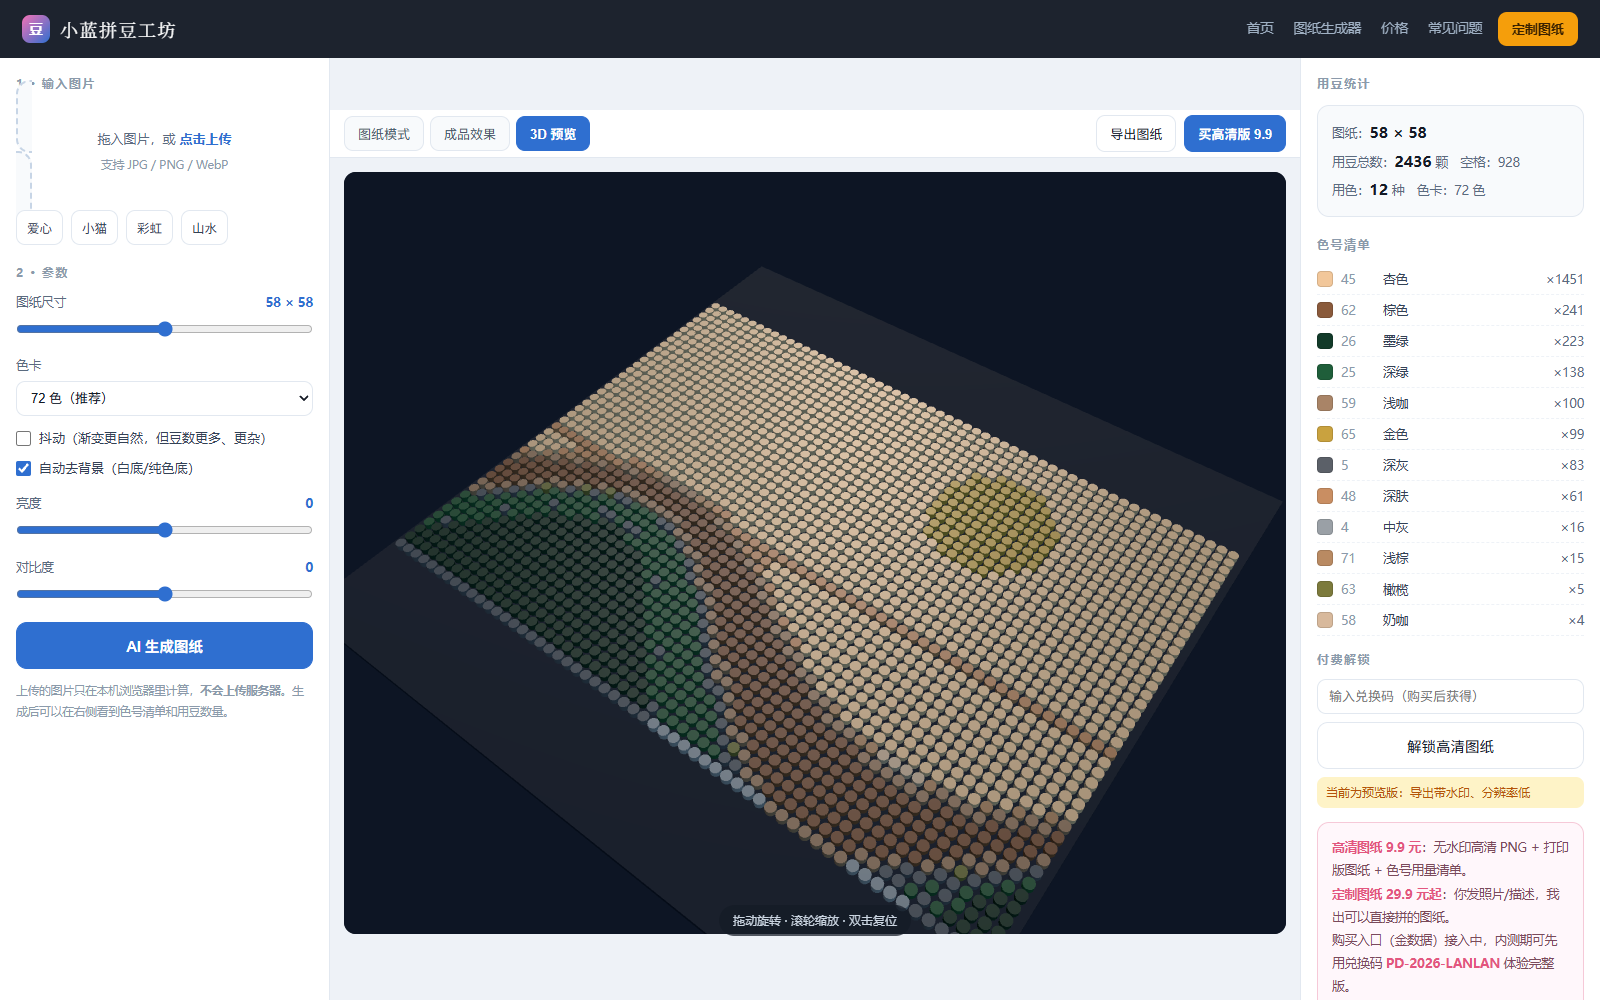The width and height of the screenshot is (1600, 1000).
Task: Click the 棕色 swatch number 62
Action: (1325, 310)
